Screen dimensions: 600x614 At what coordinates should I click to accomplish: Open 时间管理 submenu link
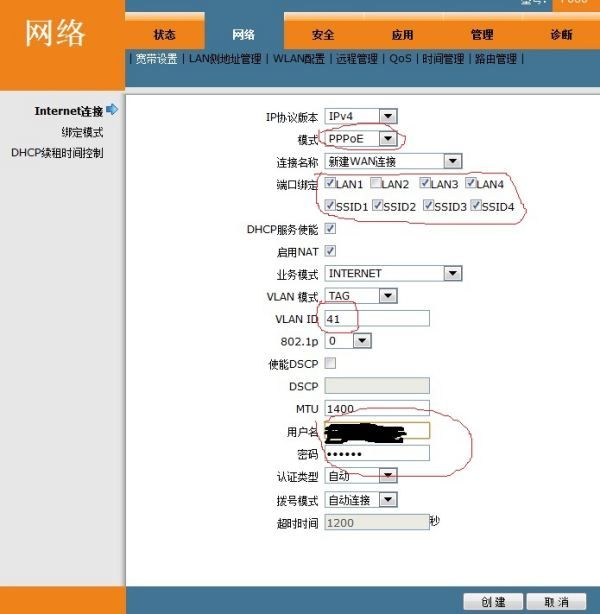pyautogui.click(x=443, y=59)
